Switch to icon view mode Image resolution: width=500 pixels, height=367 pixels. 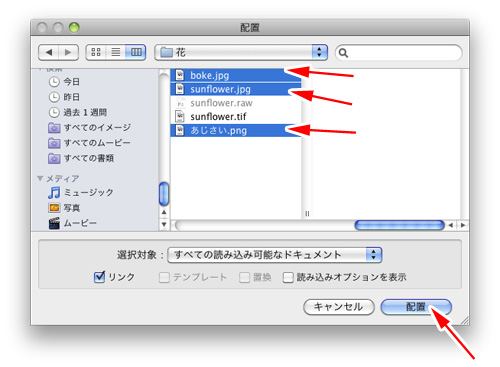[96, 52]
